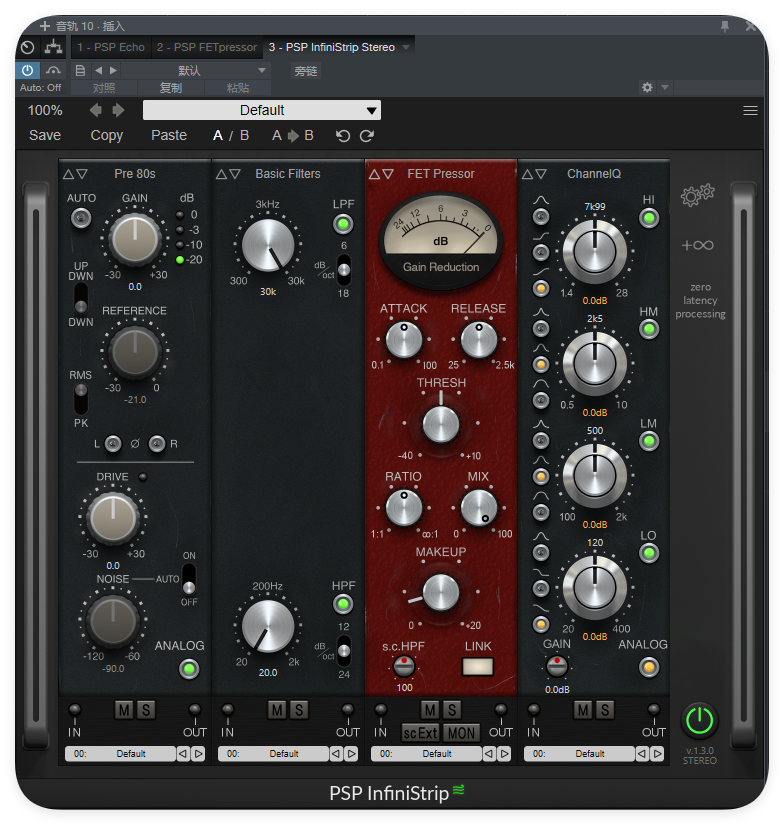Click the 100% zoom value

click(45, 110)
